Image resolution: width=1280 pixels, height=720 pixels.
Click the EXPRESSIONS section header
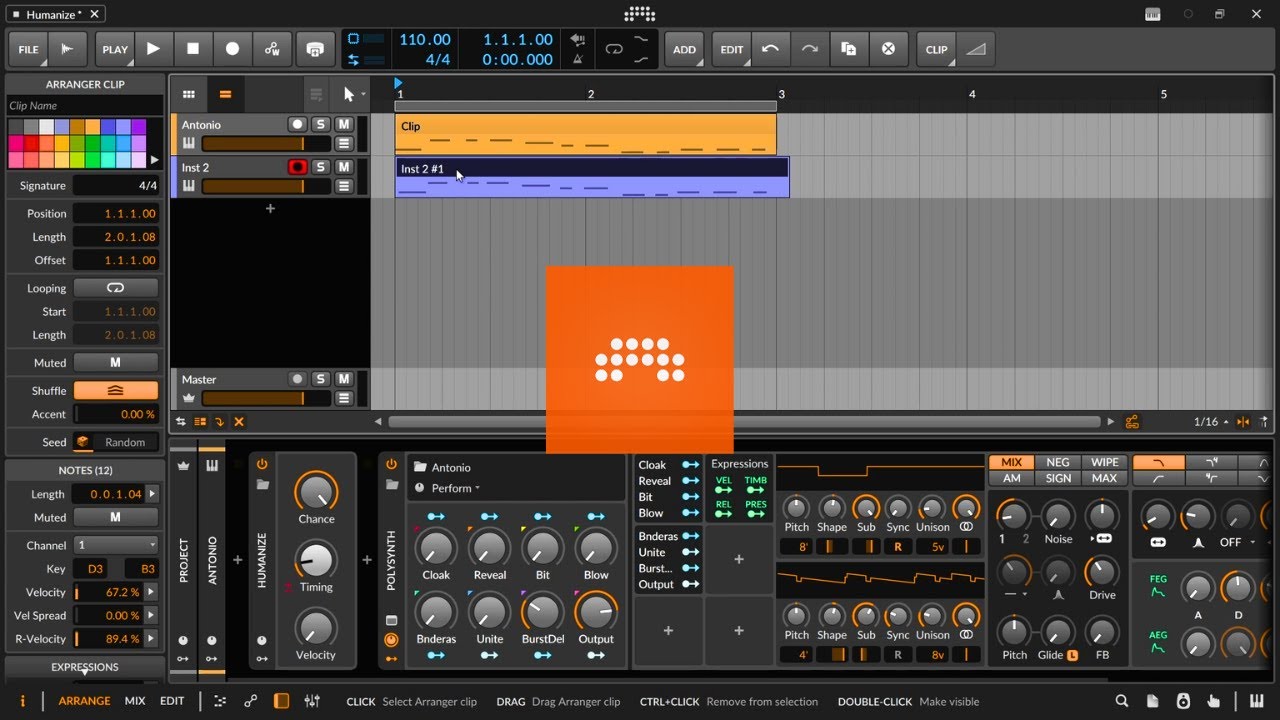pyautogui.click(x=85, y=667)
